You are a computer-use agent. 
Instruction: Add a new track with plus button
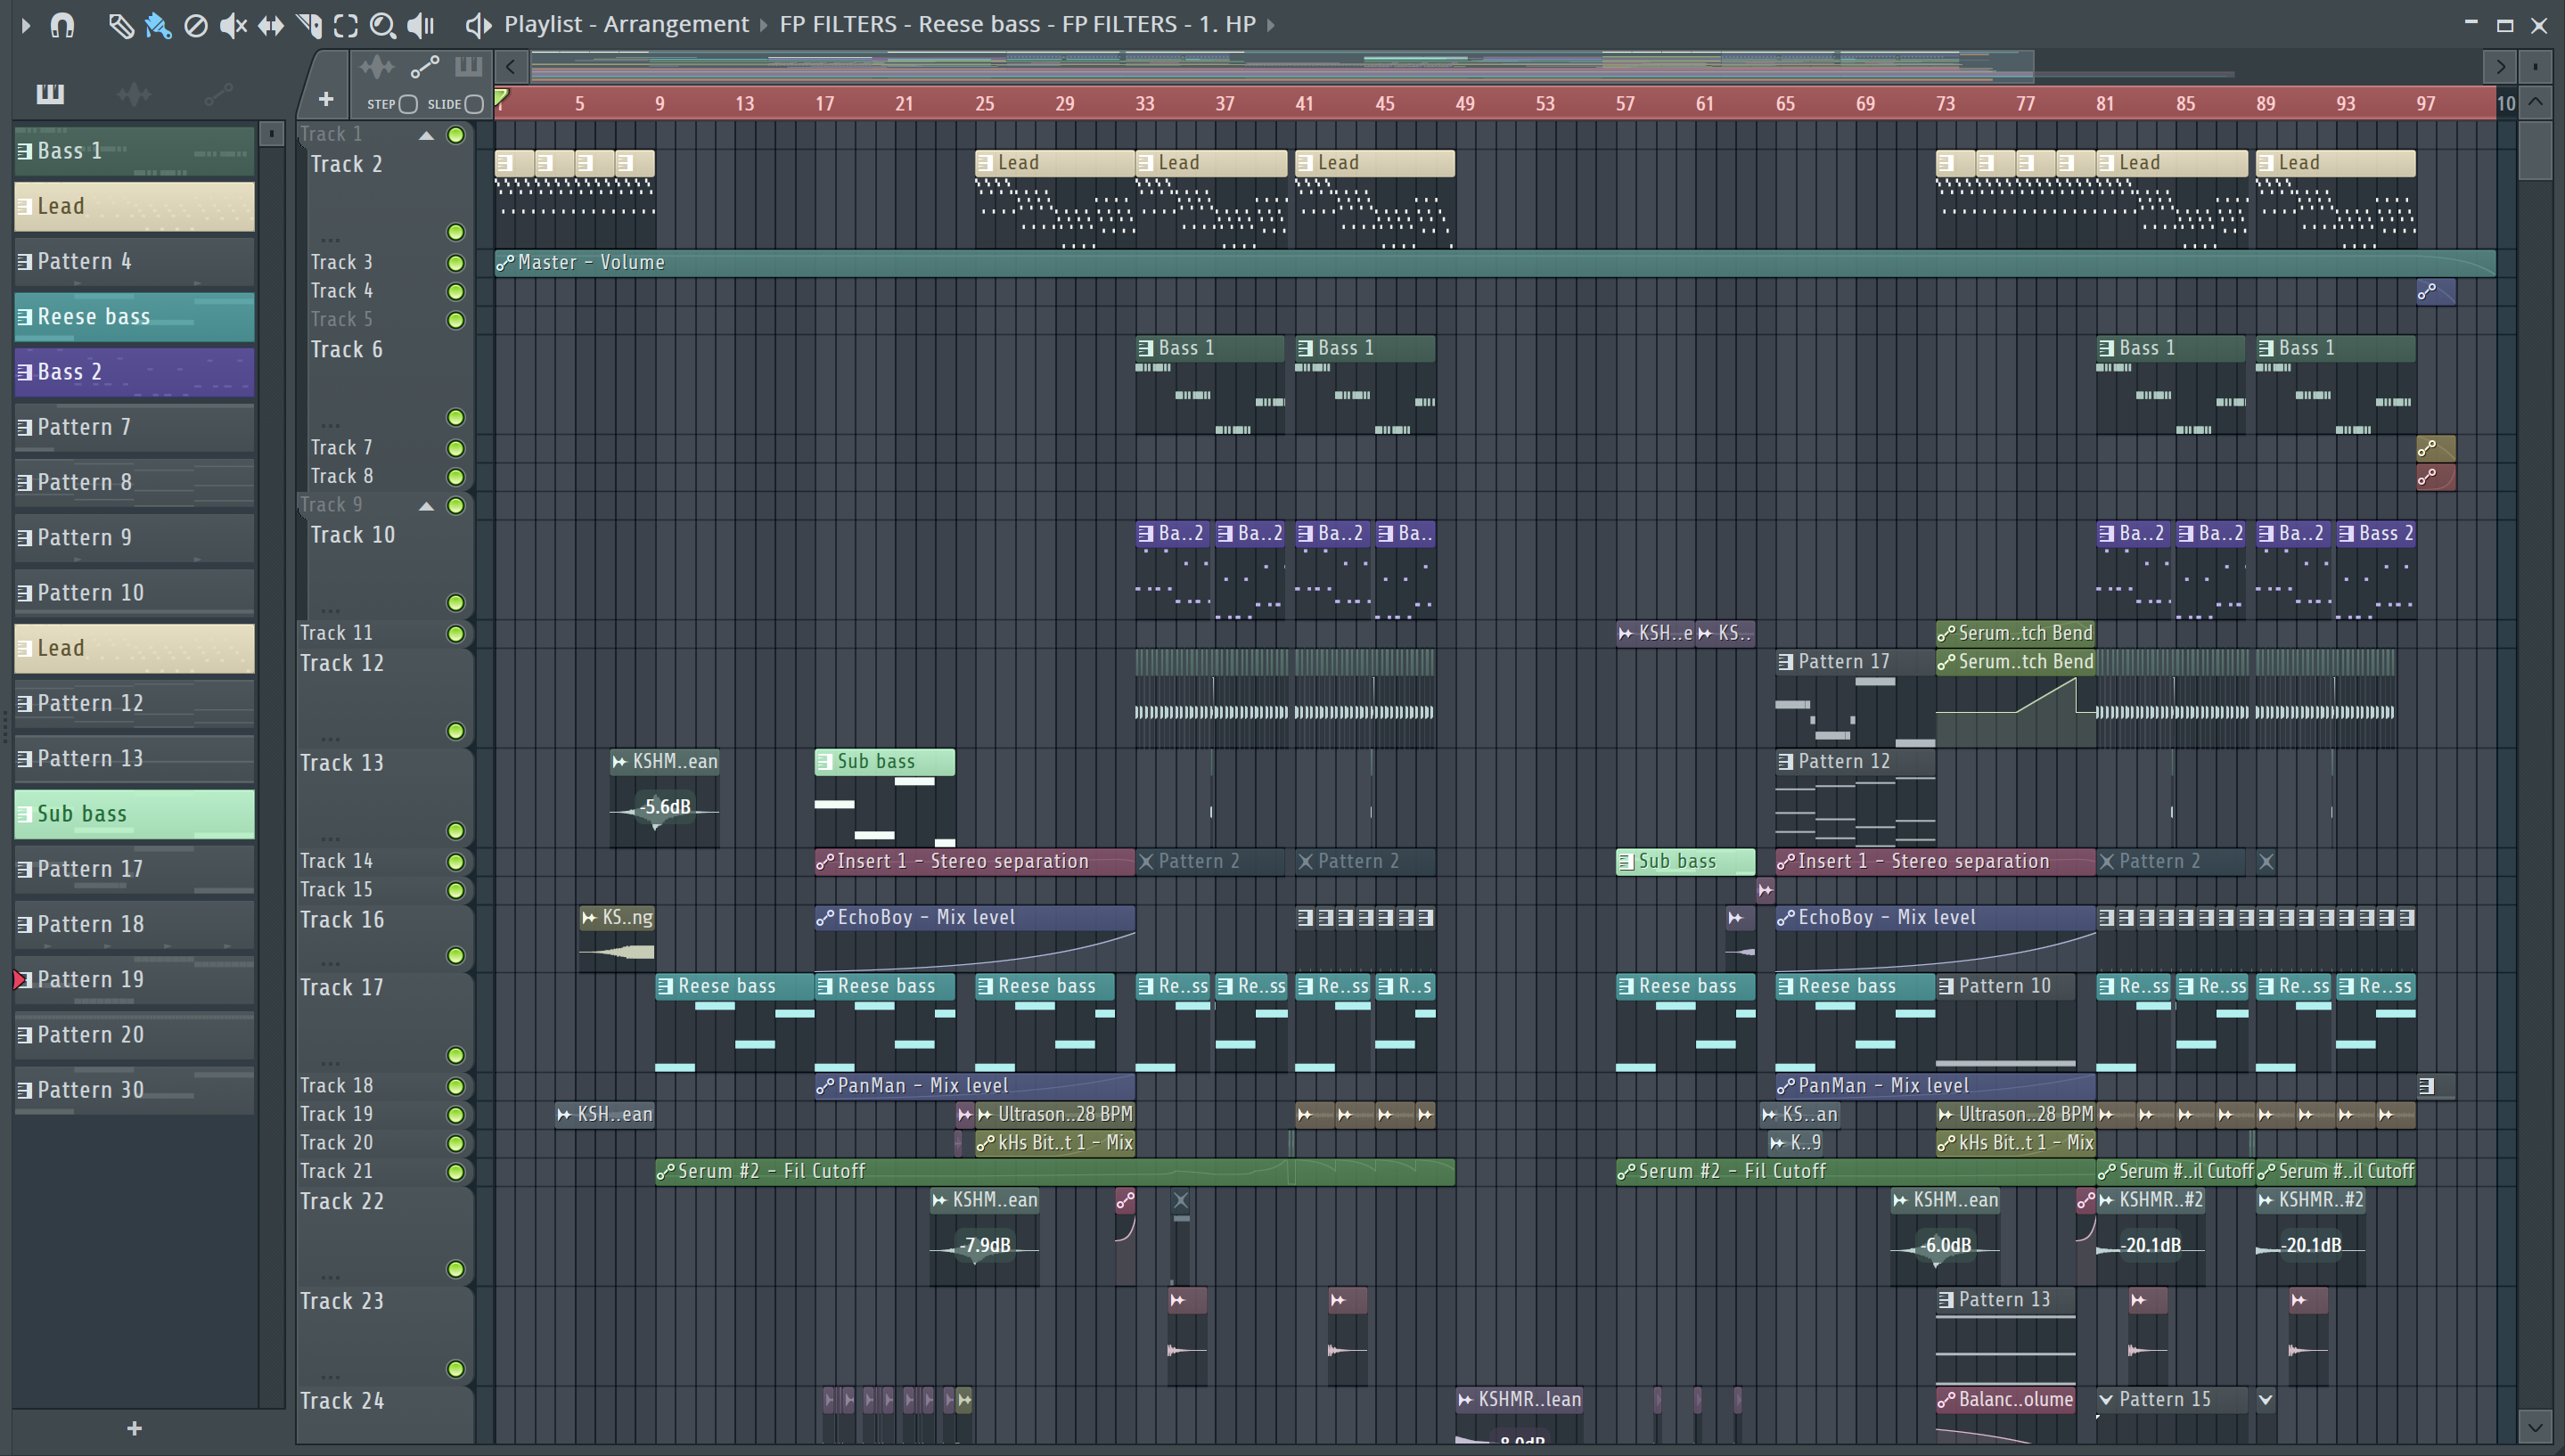point(326,99)
